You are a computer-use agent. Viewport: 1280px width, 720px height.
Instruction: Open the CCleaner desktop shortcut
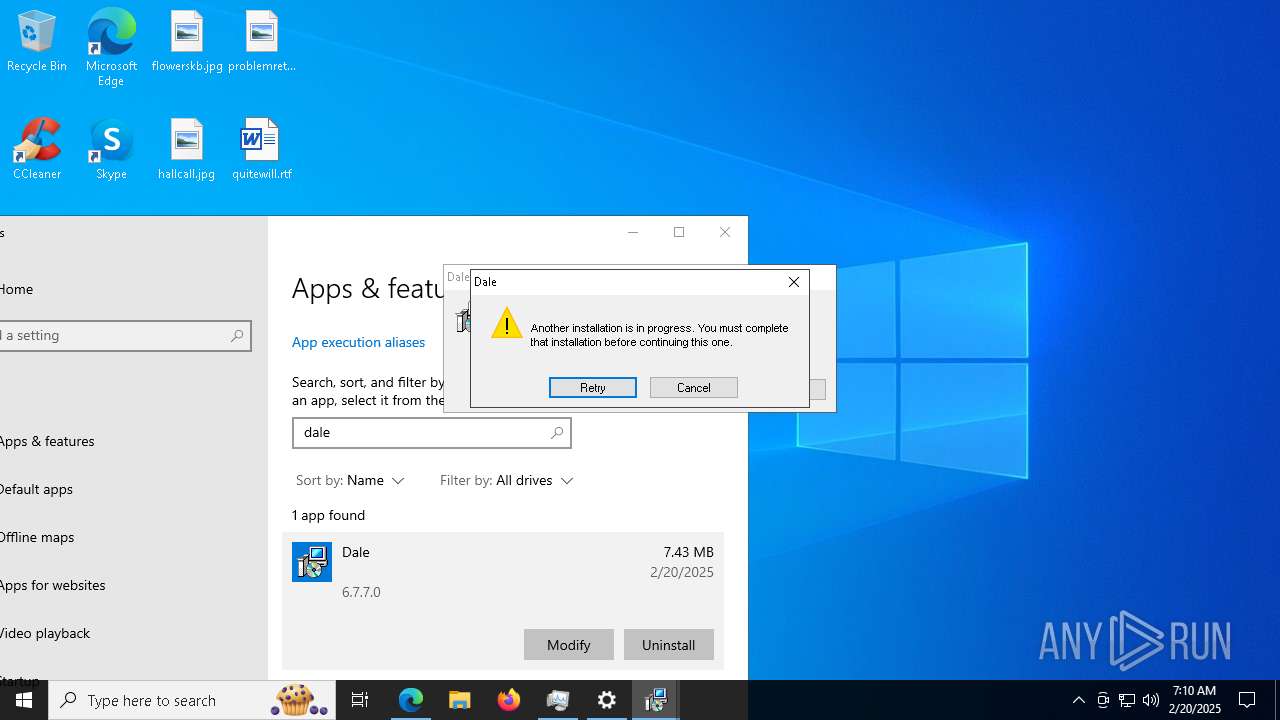point(37,149)
